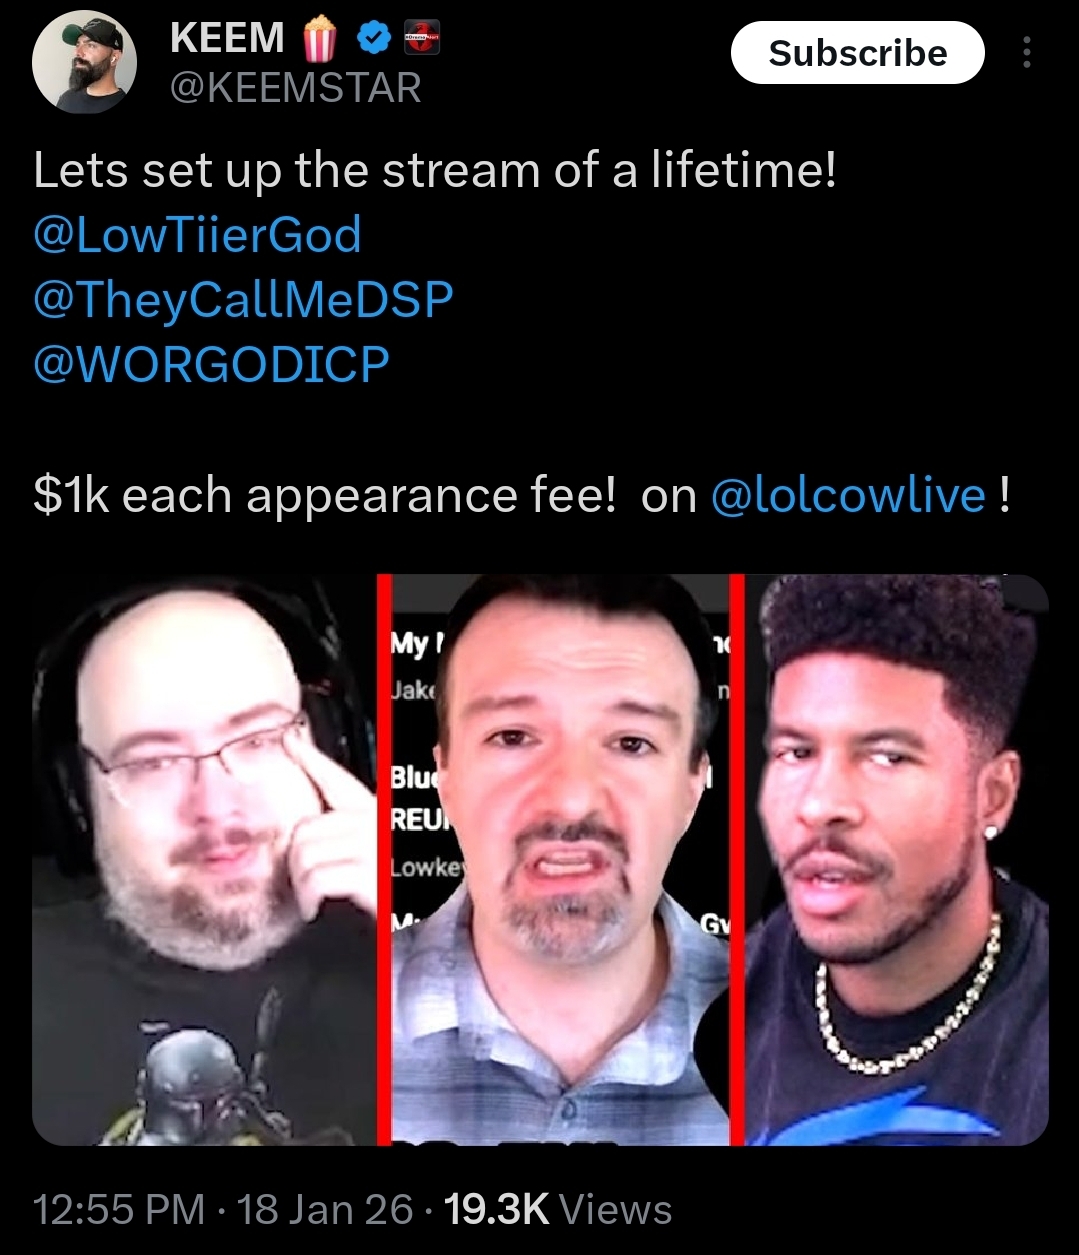Viewport: 1079px width, 1255px height.
Task: Open the three-dot more options menu
Action: tap(1026, 53)
